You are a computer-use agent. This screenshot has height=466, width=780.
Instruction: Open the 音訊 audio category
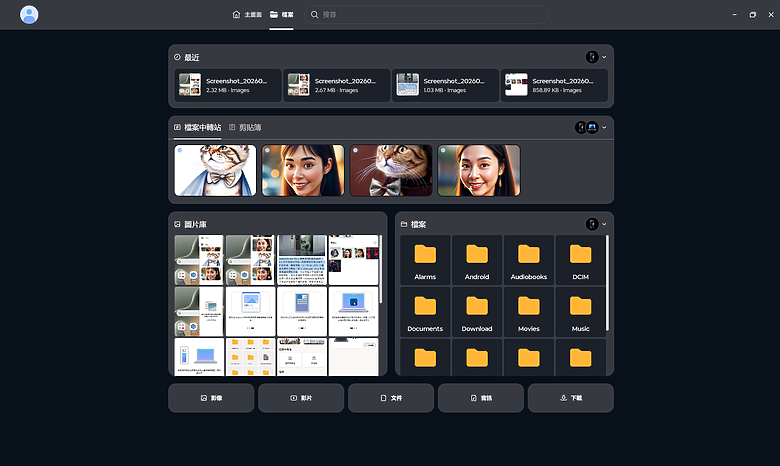tap(481, 398)
